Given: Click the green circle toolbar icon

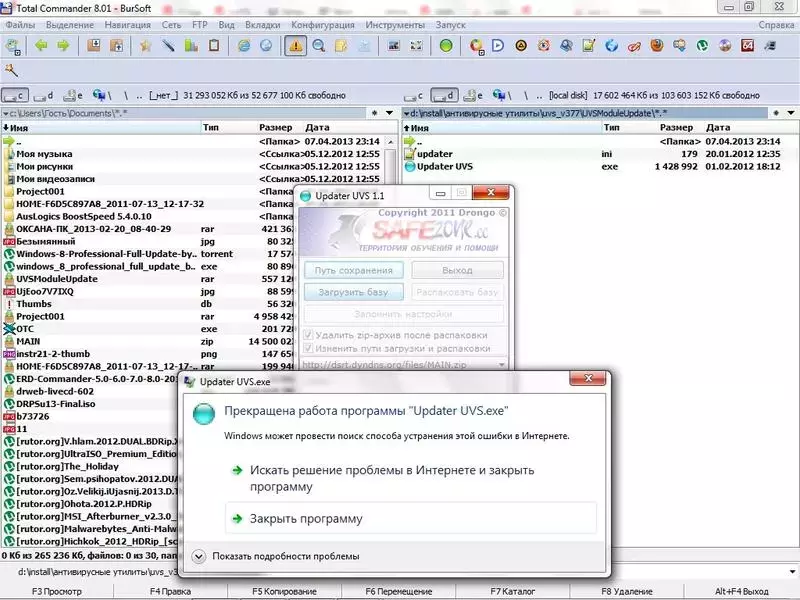Looking at the screenshot, I should [446, 46].
